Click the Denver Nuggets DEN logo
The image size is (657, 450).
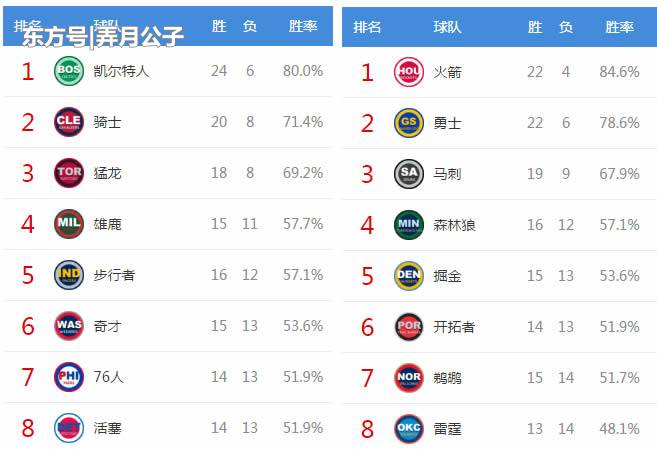408,275
